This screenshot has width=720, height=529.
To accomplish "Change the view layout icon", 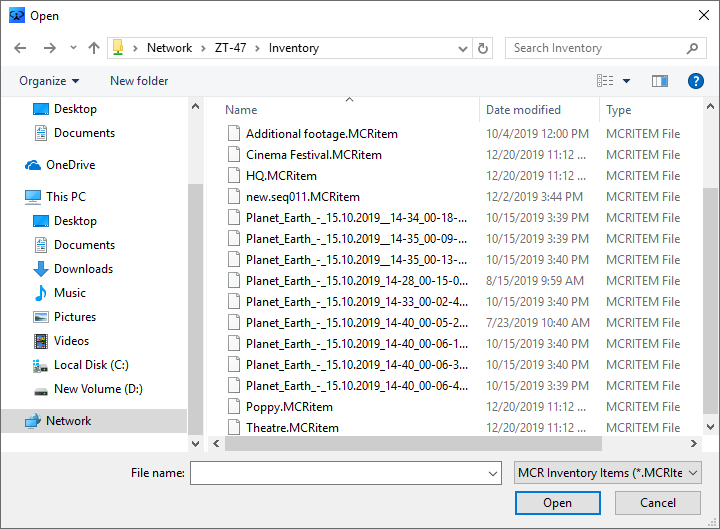I will pyautogui.click(x=605, y=81).
